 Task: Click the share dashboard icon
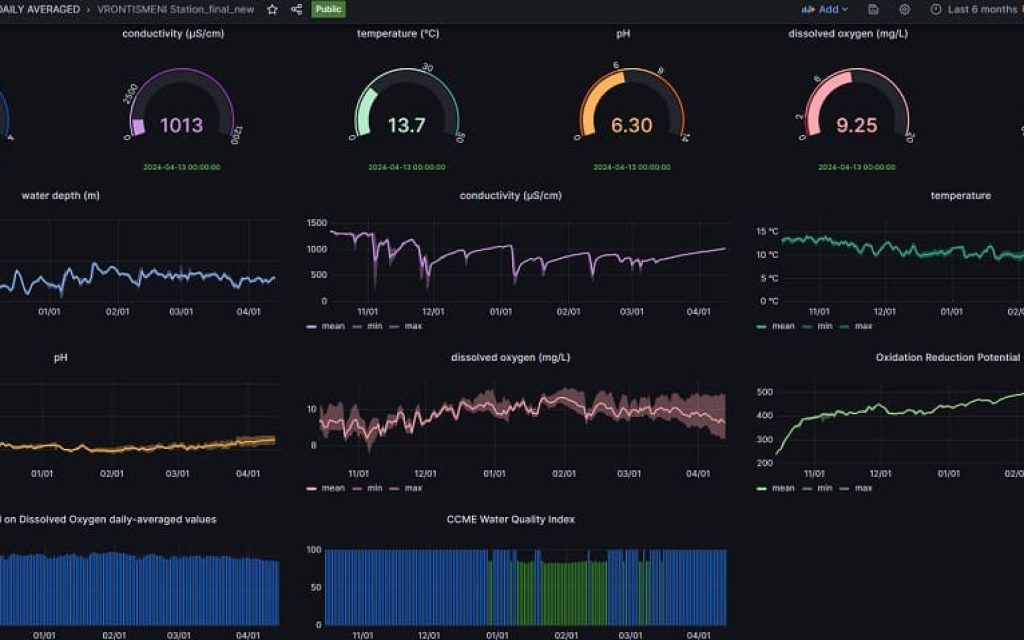(x=296, y=9)
